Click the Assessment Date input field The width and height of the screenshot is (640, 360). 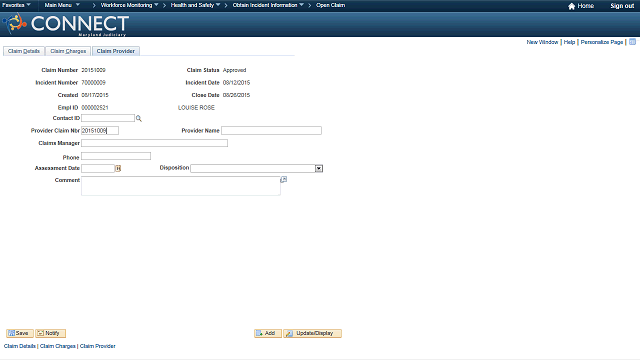pyautogui.click(x=98, y=169)
